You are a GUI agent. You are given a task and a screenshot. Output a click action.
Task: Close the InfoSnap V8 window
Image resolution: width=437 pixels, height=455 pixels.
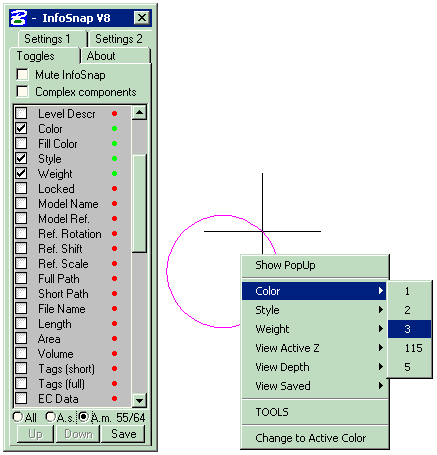coord(142,18)
